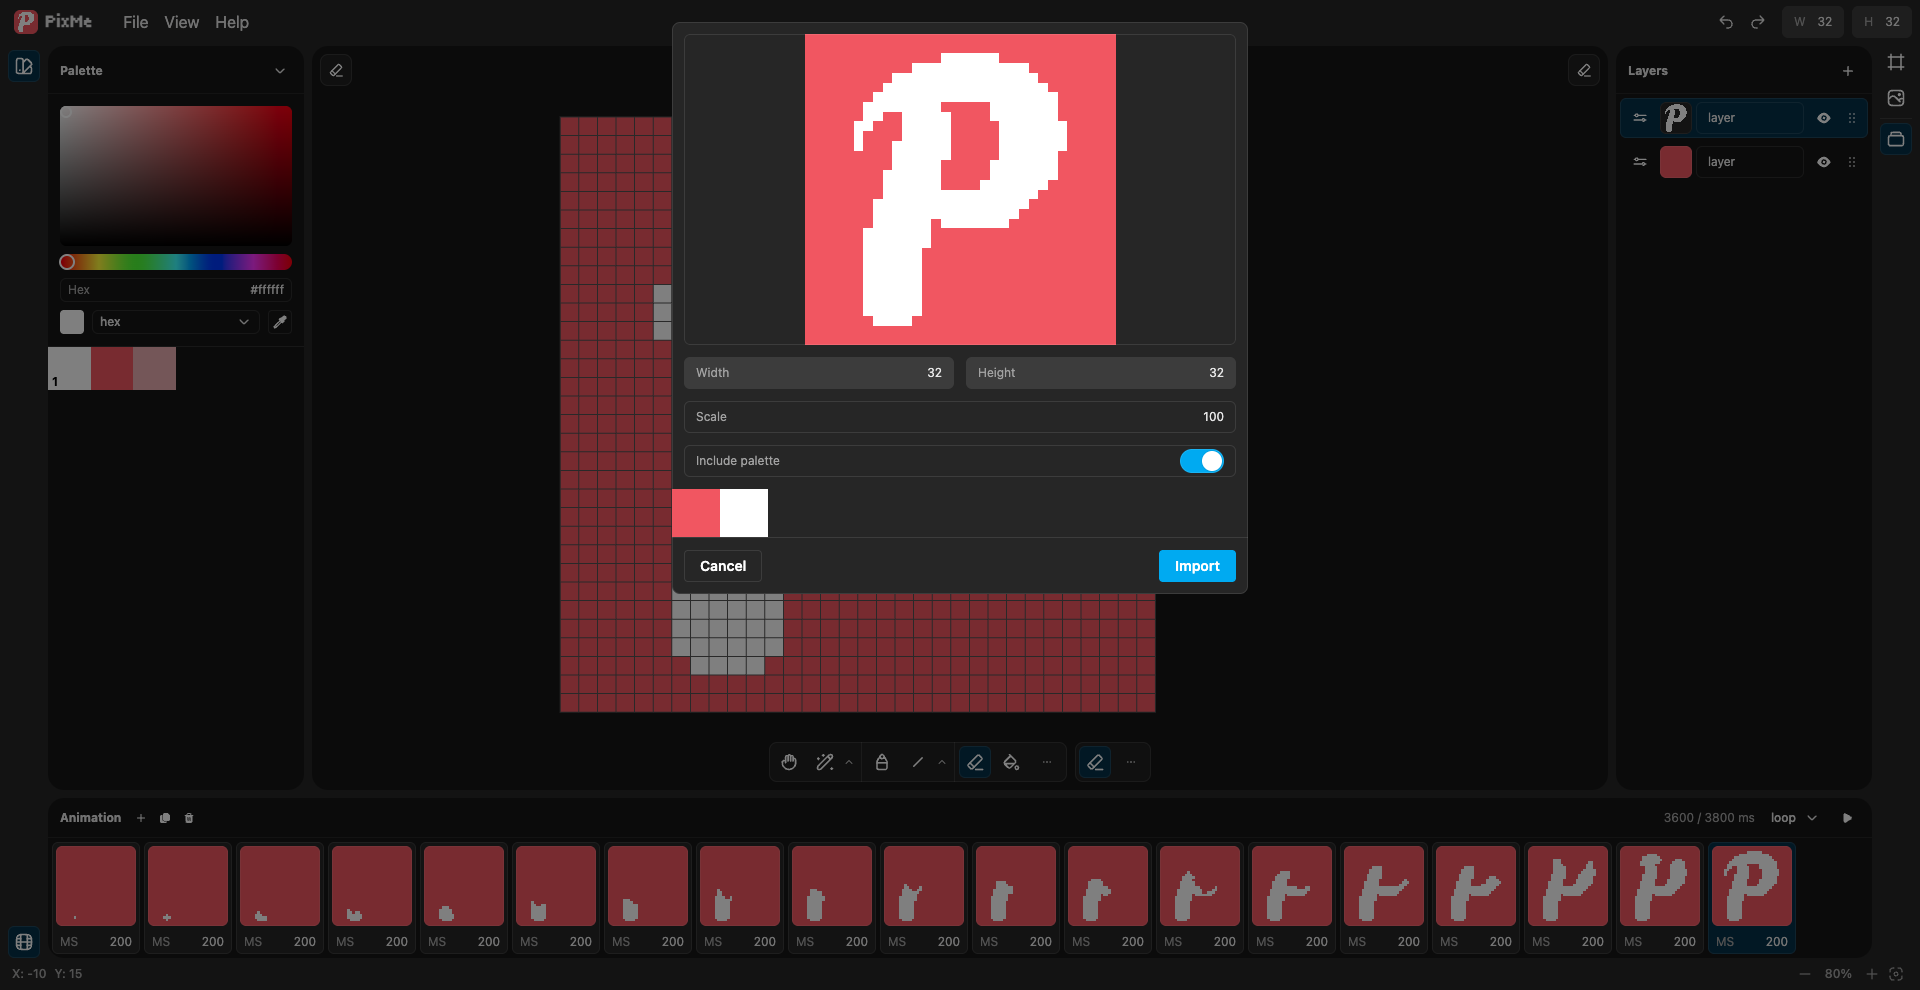1920x990 pixels.
Task: Click the canvas H size field in the top bar
Action: 1882,22
